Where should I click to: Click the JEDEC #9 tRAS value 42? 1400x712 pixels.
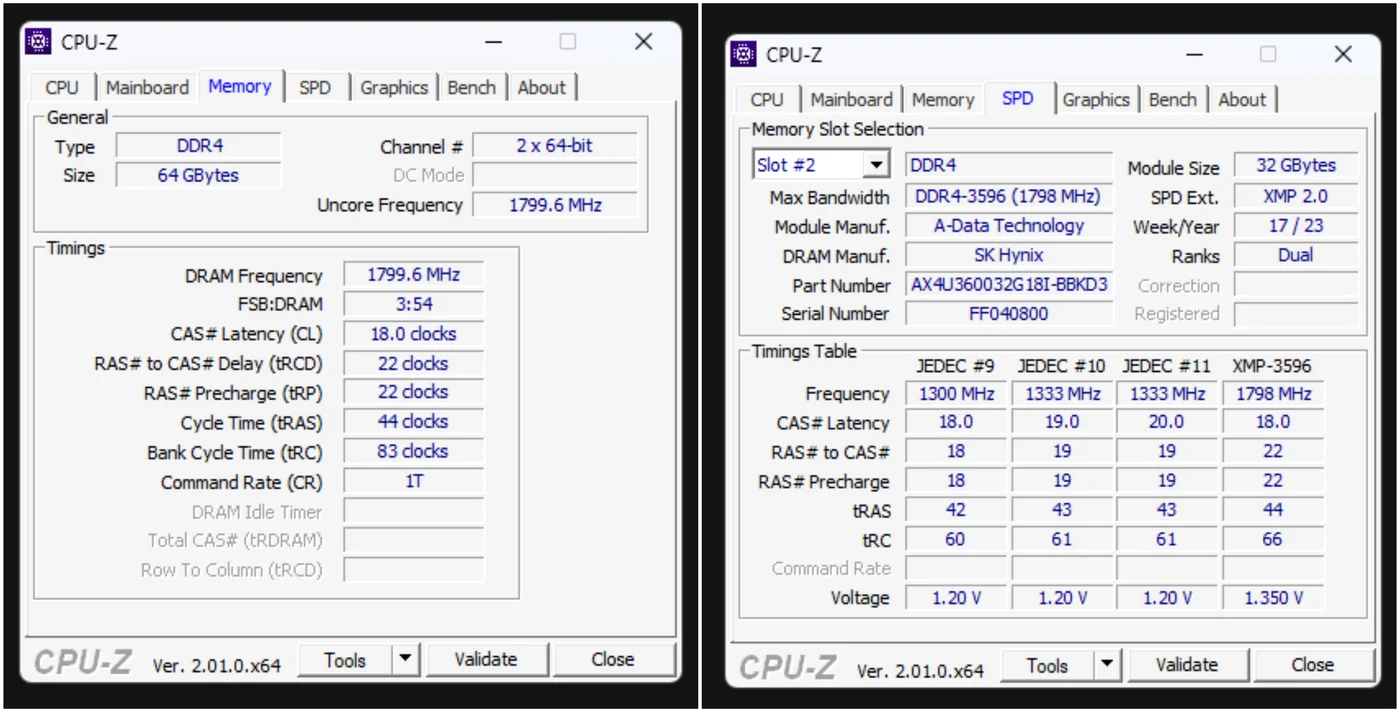[956, 510]
